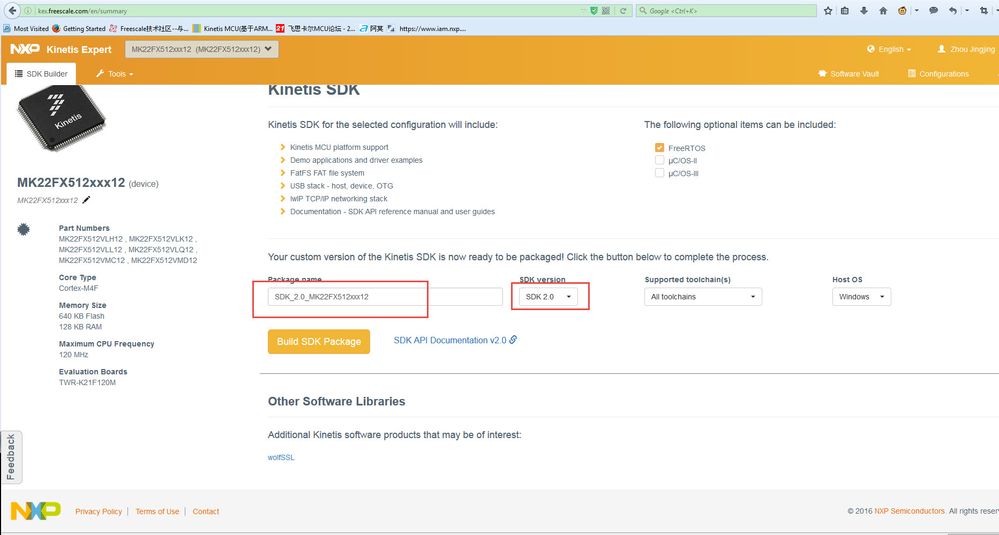
Task: Open the Terms of Use footer link
Action: (x=157, y=511)
